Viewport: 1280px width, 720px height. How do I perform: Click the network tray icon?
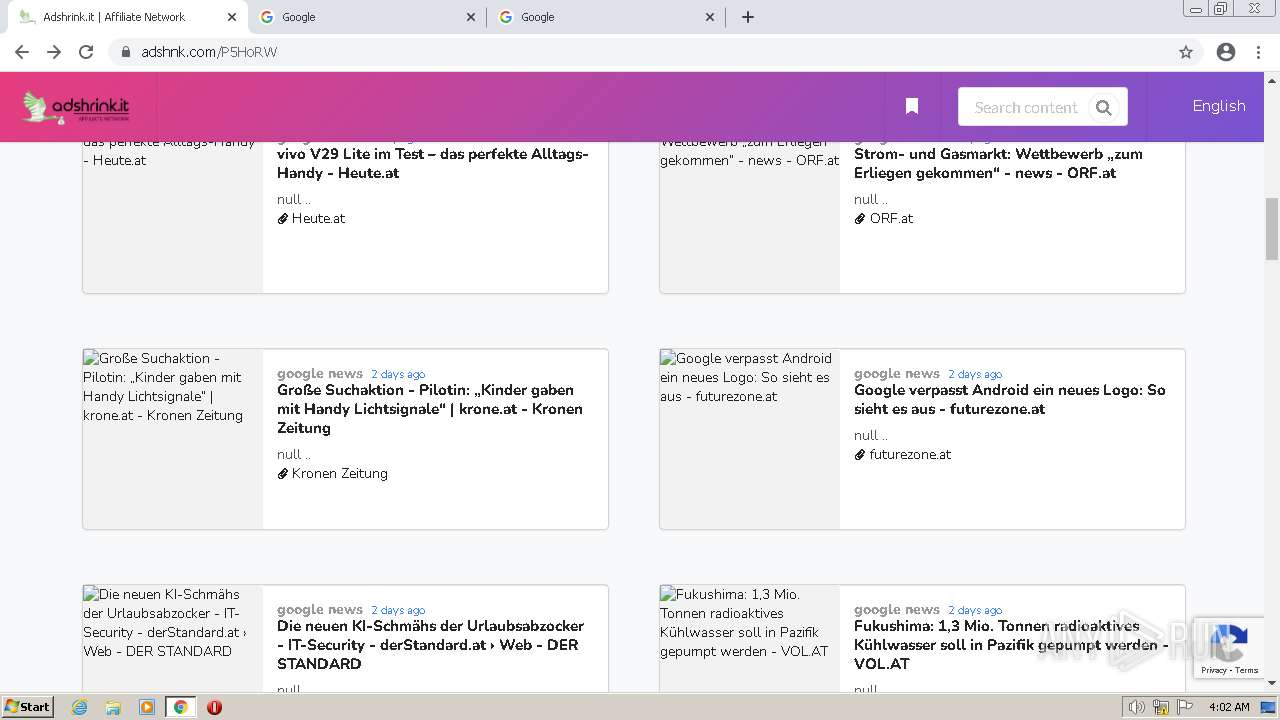[1162, 707]
